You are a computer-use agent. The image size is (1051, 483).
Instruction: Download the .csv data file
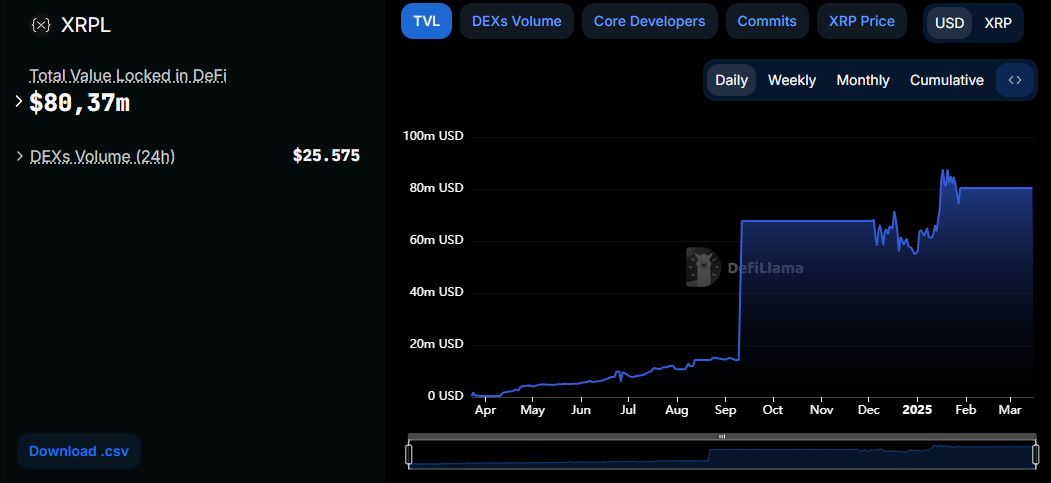79,451
